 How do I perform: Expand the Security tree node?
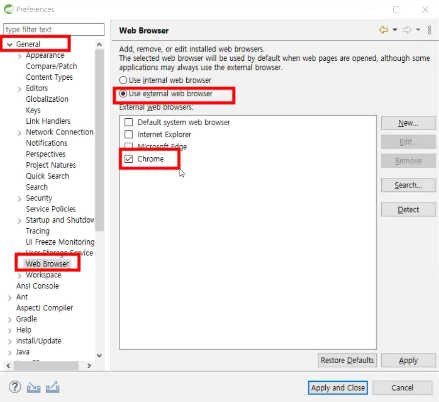coord(19,199)
